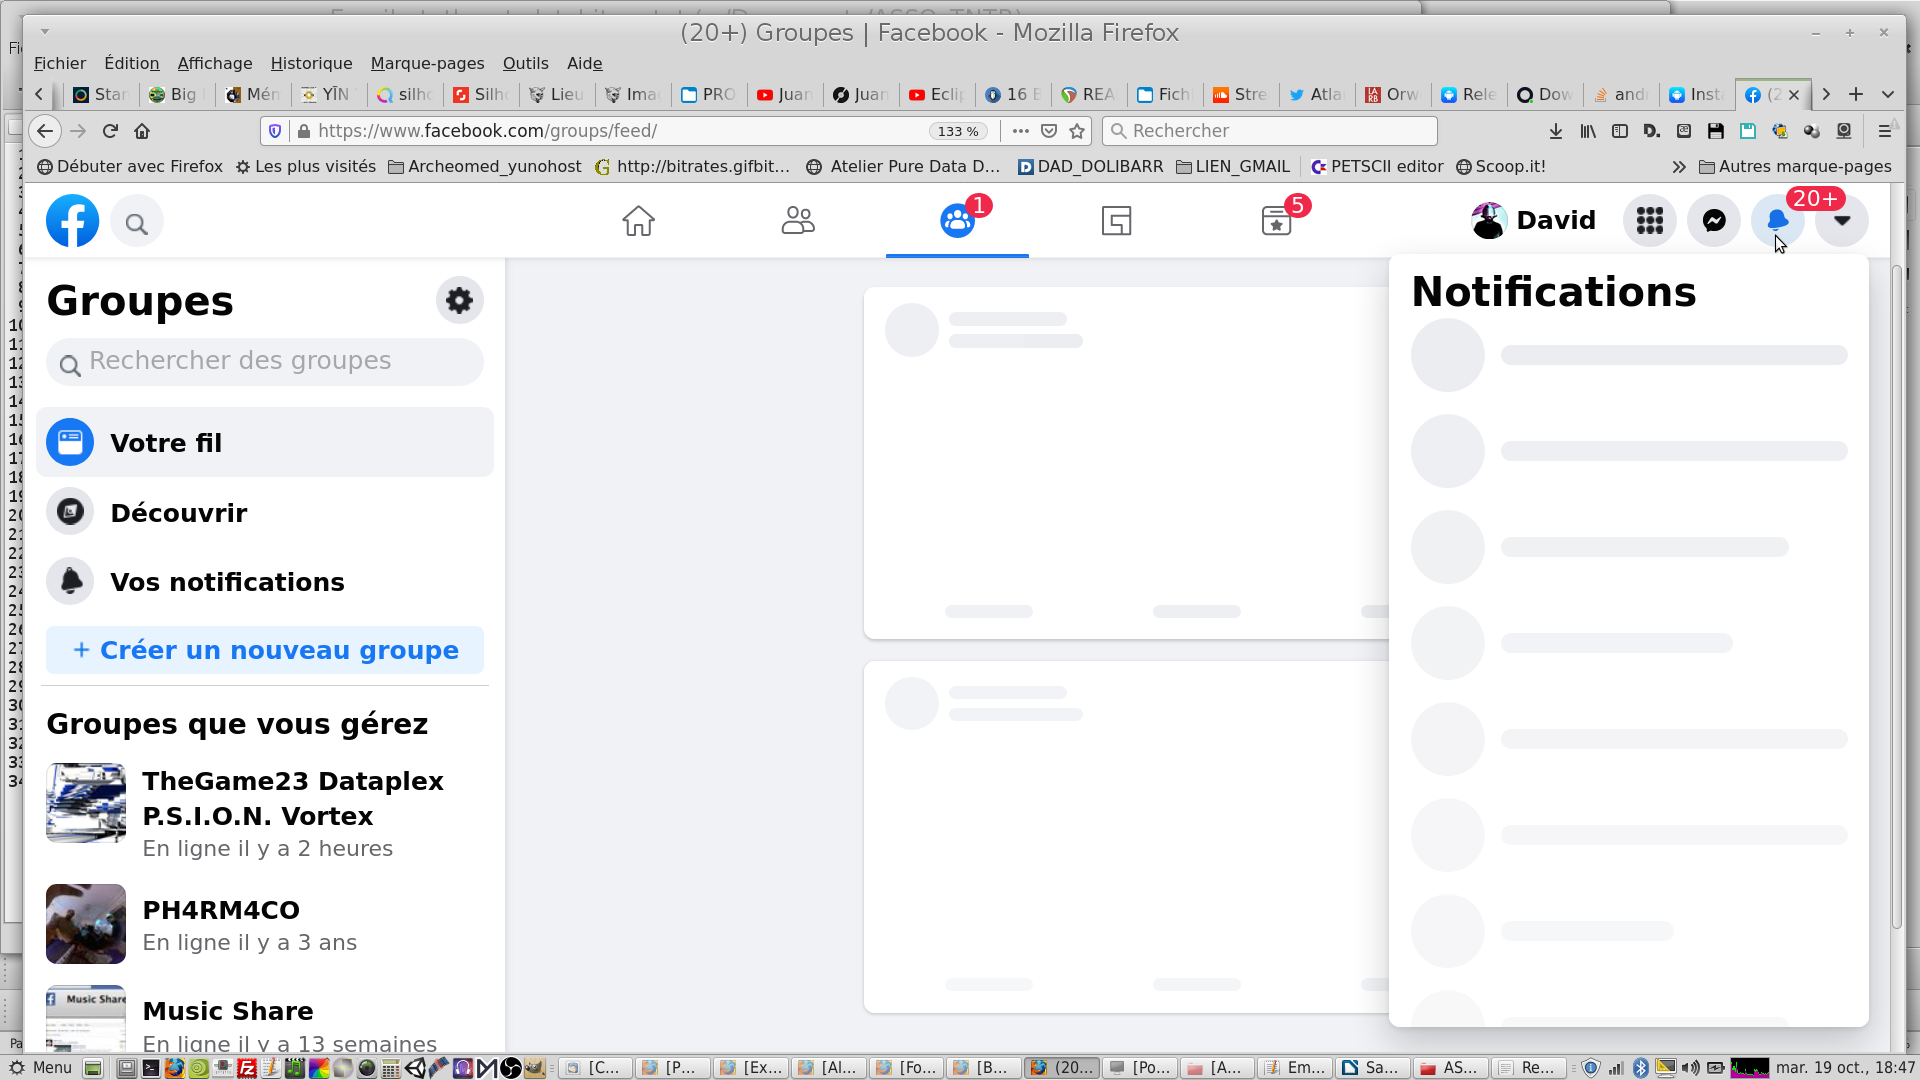Click Créer un nouveau groupe button
Image resolution: width=1920 pixels, height=1080 pixels.
[x=264, y=650]
